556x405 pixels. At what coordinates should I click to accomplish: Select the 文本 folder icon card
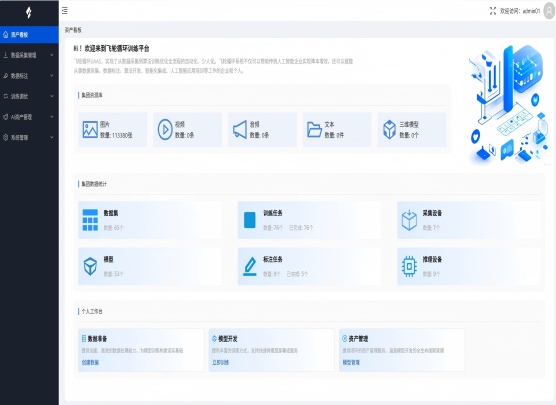tap(314, 129)
